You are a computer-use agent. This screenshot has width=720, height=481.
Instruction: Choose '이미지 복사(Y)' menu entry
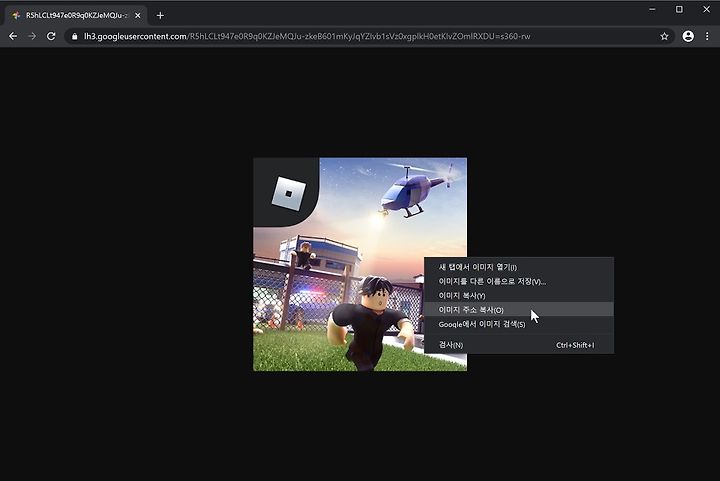coord(519,296)
